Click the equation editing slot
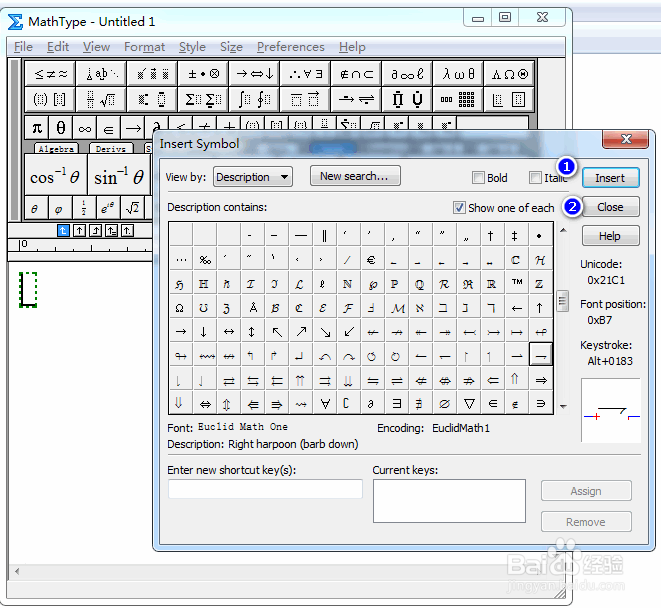661x608 pixels. [x=28, y=290]
